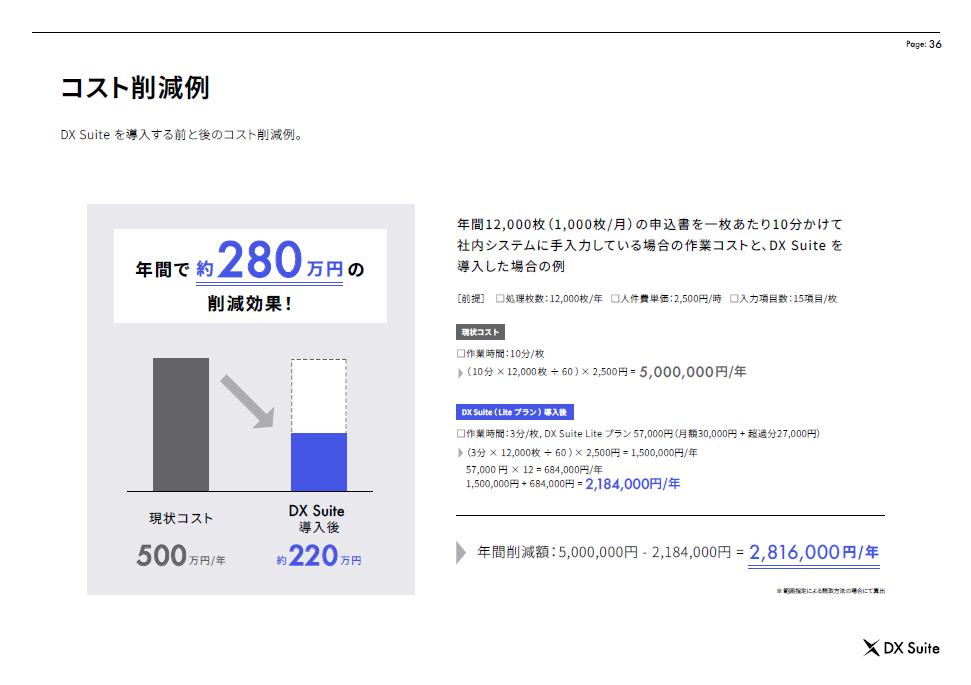Select the gray 現状コスト tag

coord(480,332)
